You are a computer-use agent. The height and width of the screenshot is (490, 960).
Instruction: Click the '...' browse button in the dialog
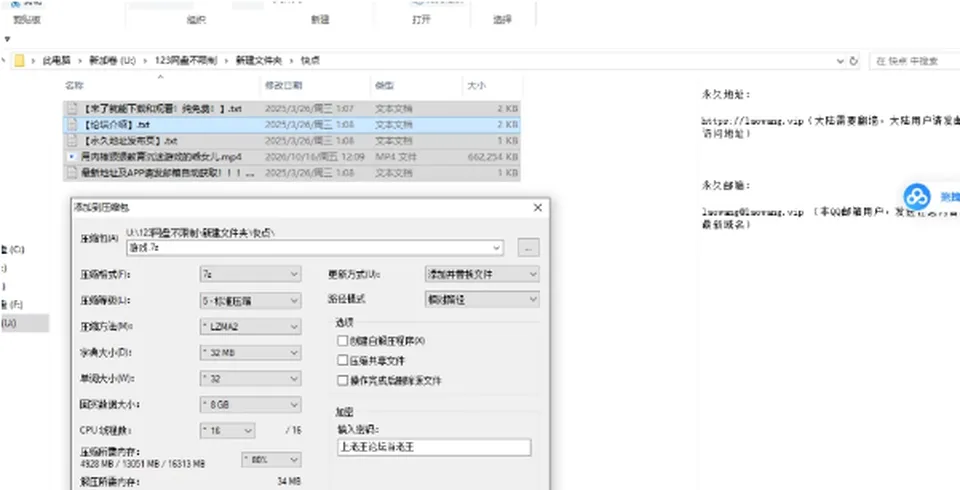[528, 247]
